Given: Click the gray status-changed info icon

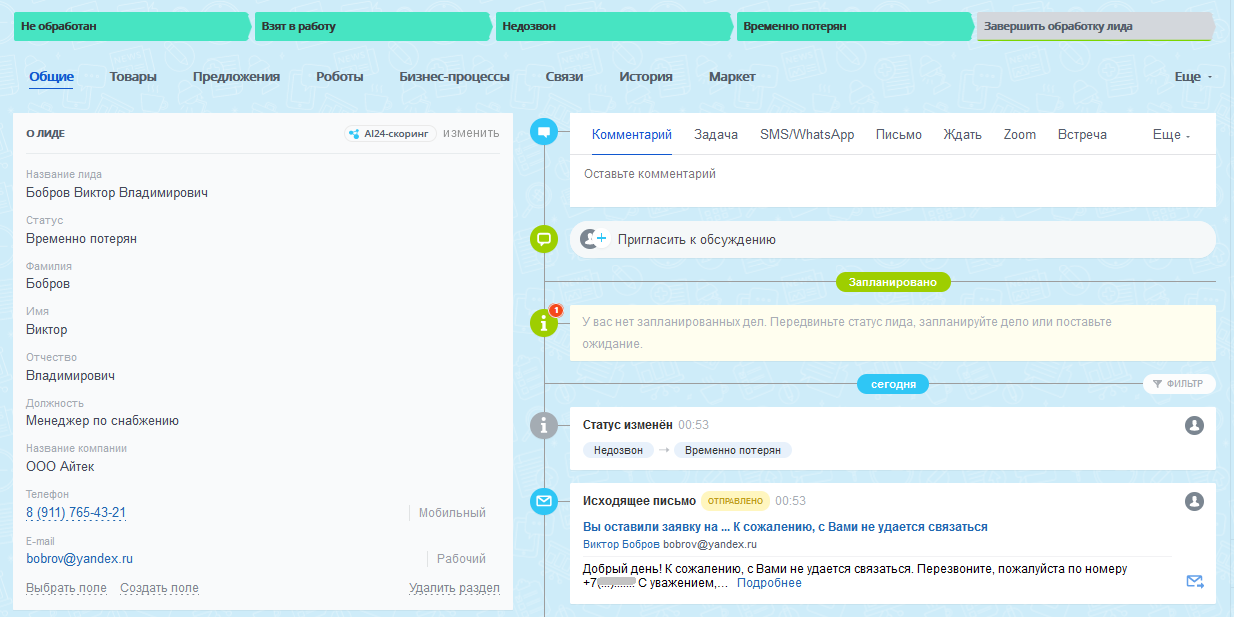Looking at the screenshot, I should (x=544, y=425).
